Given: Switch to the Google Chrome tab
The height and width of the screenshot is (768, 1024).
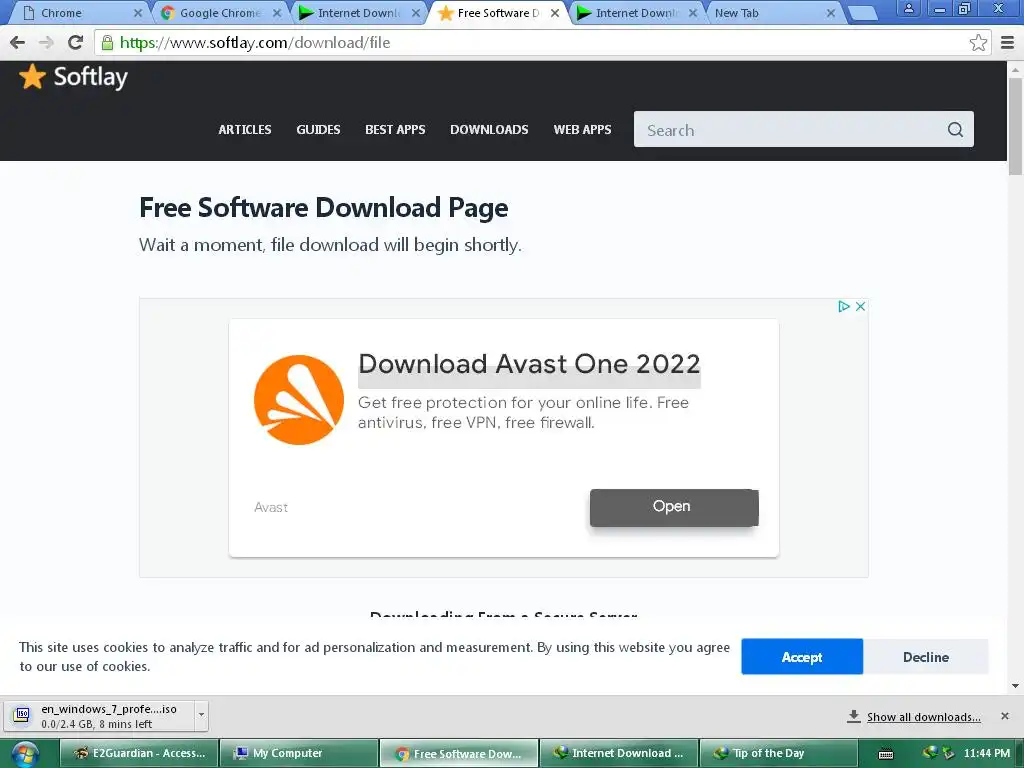Looking at the screenshot, I should pos(220,12).
